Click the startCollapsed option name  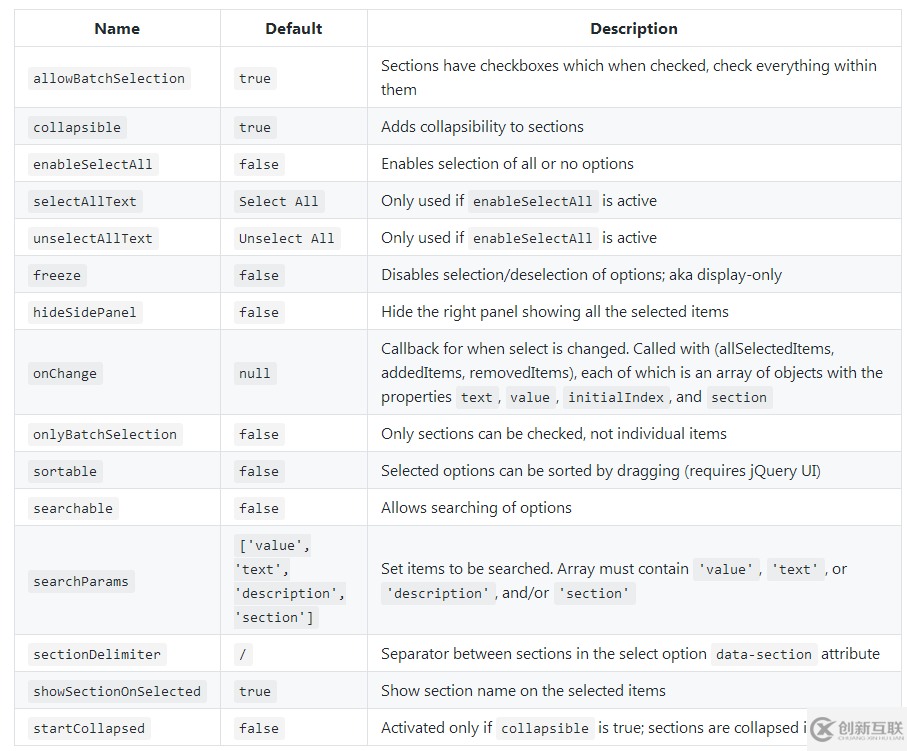click(x=89, y=728)
